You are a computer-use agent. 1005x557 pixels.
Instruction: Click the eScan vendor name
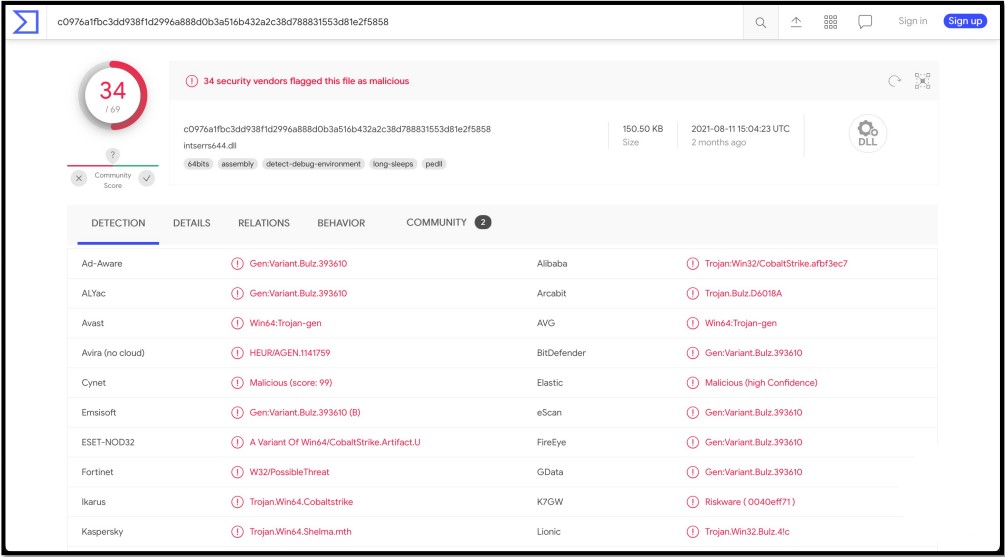click(549, 412)
